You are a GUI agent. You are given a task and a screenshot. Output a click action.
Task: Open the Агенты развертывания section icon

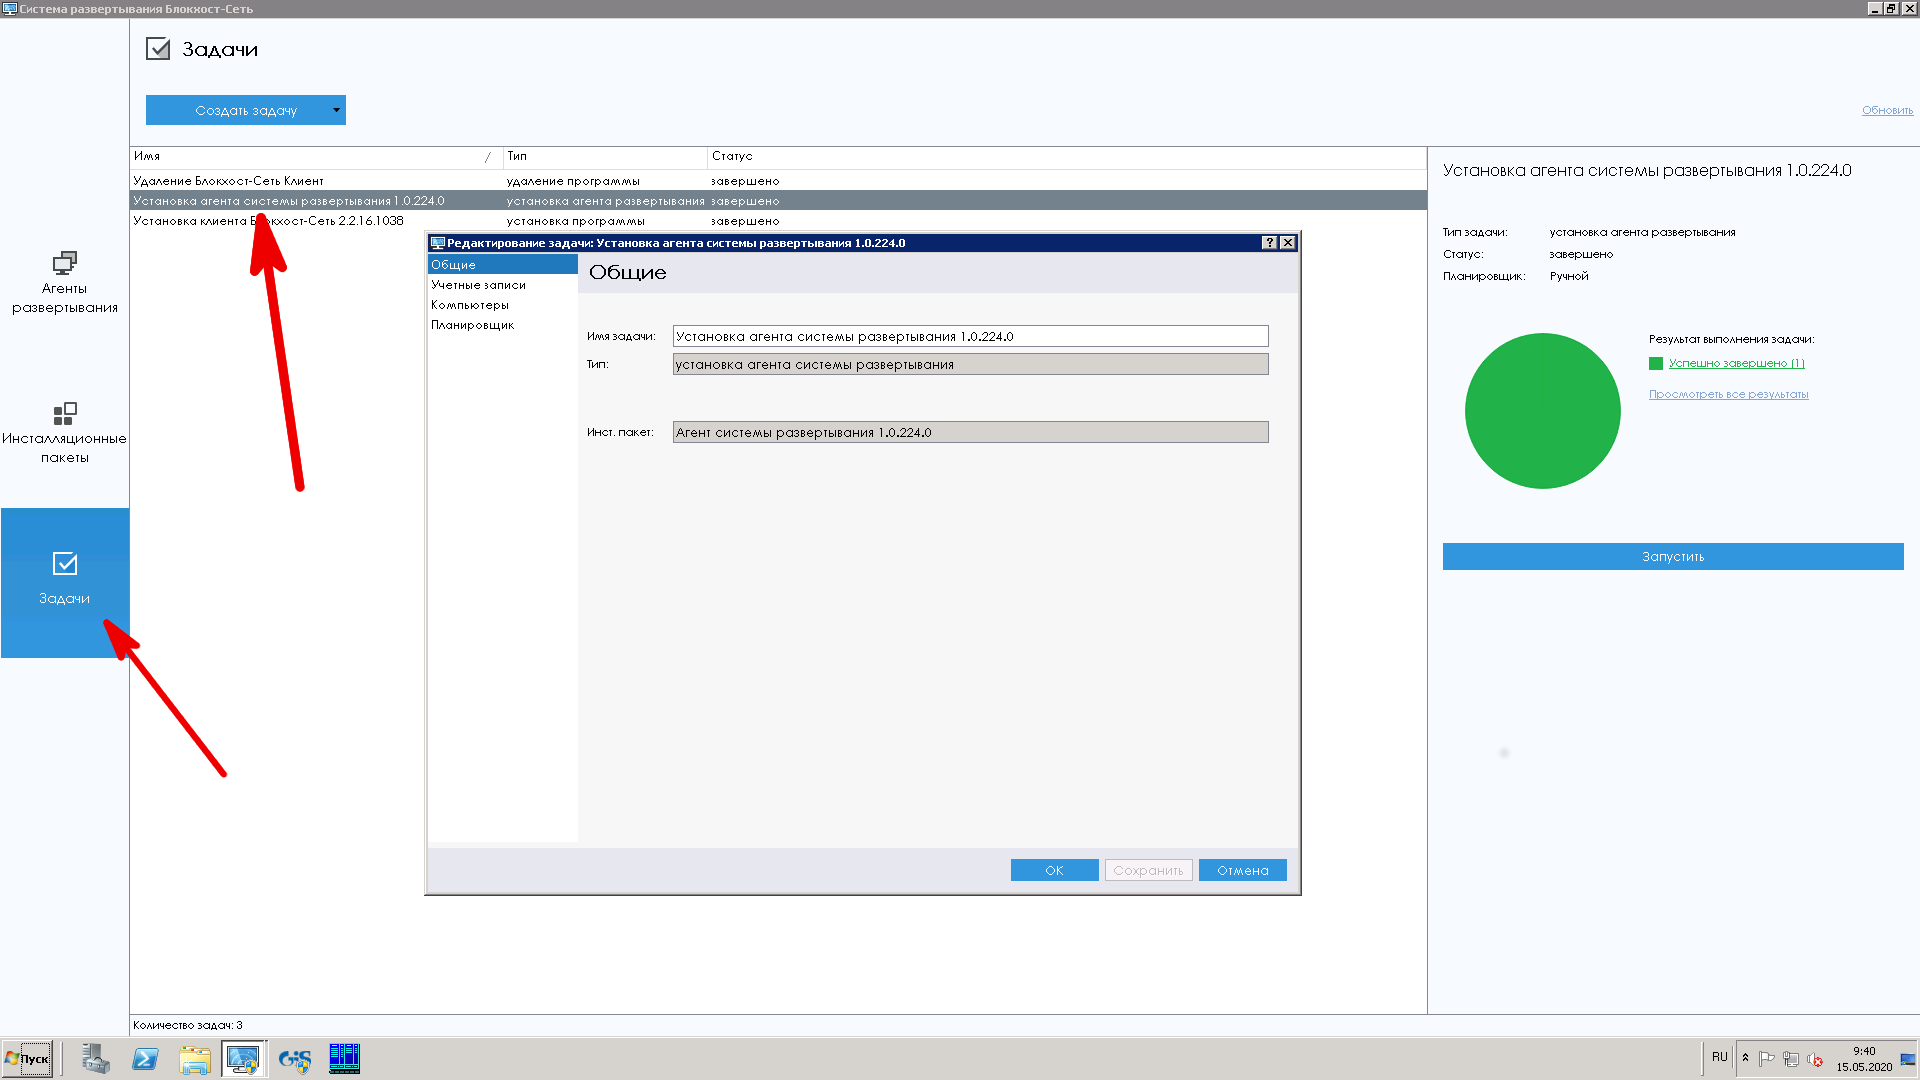(64, 263)
